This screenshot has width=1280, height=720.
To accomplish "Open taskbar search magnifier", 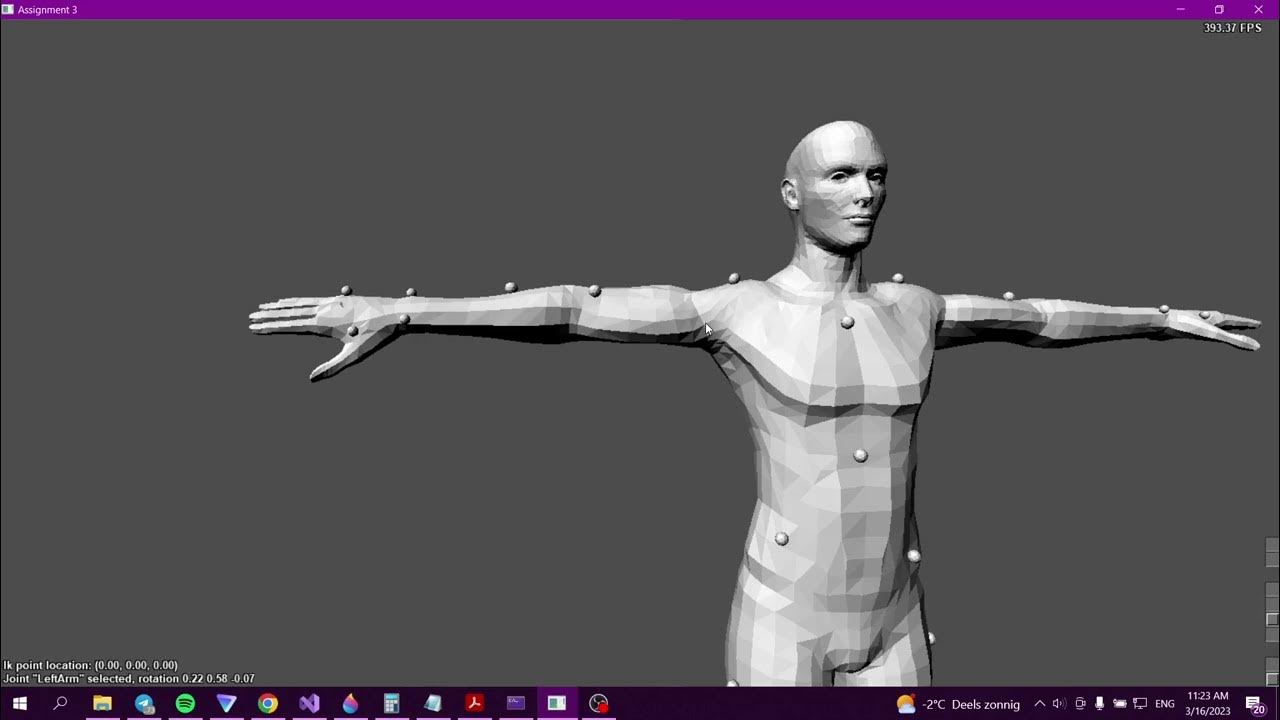I will [60, 703].
